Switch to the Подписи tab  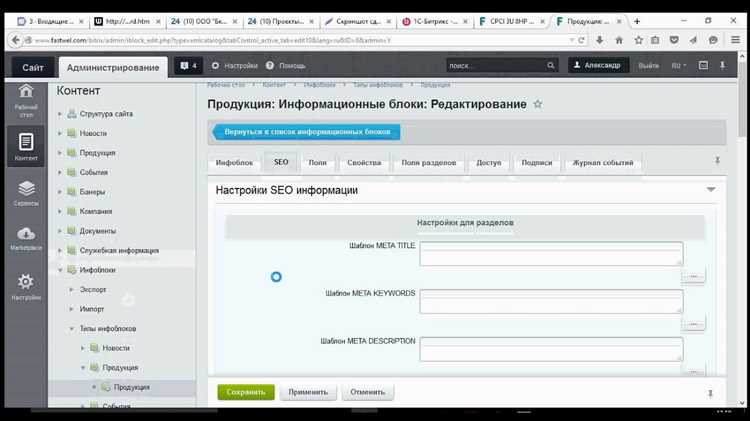coord(537,163)
